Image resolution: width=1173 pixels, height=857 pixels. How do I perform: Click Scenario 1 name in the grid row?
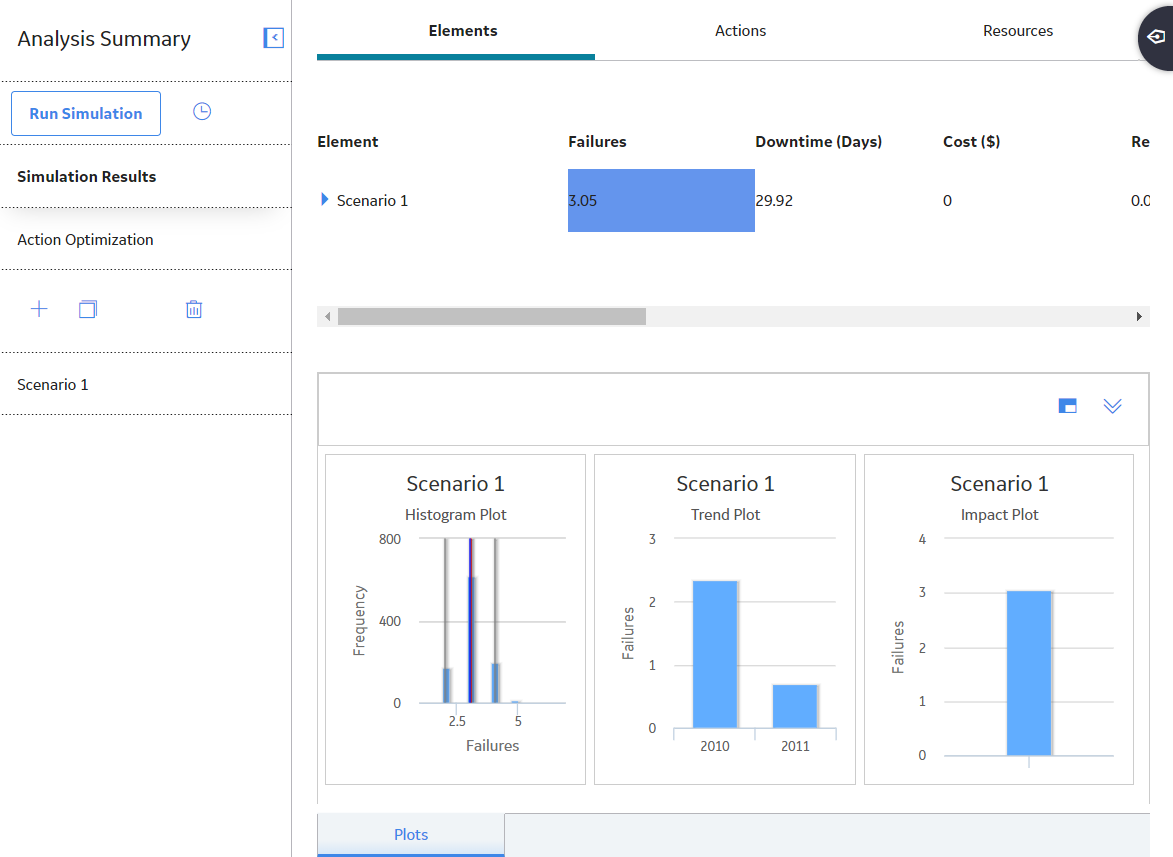pyautogui.click(x=373, y=200)
